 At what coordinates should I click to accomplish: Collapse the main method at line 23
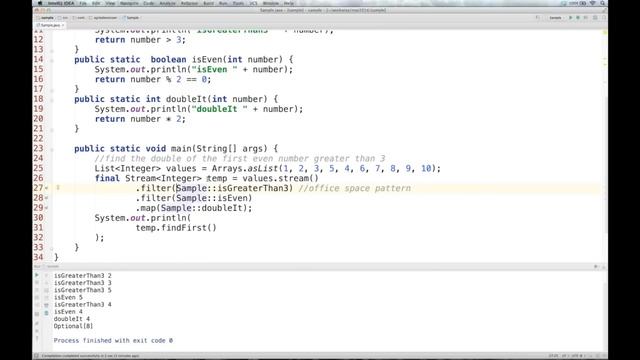coord(52,149)
